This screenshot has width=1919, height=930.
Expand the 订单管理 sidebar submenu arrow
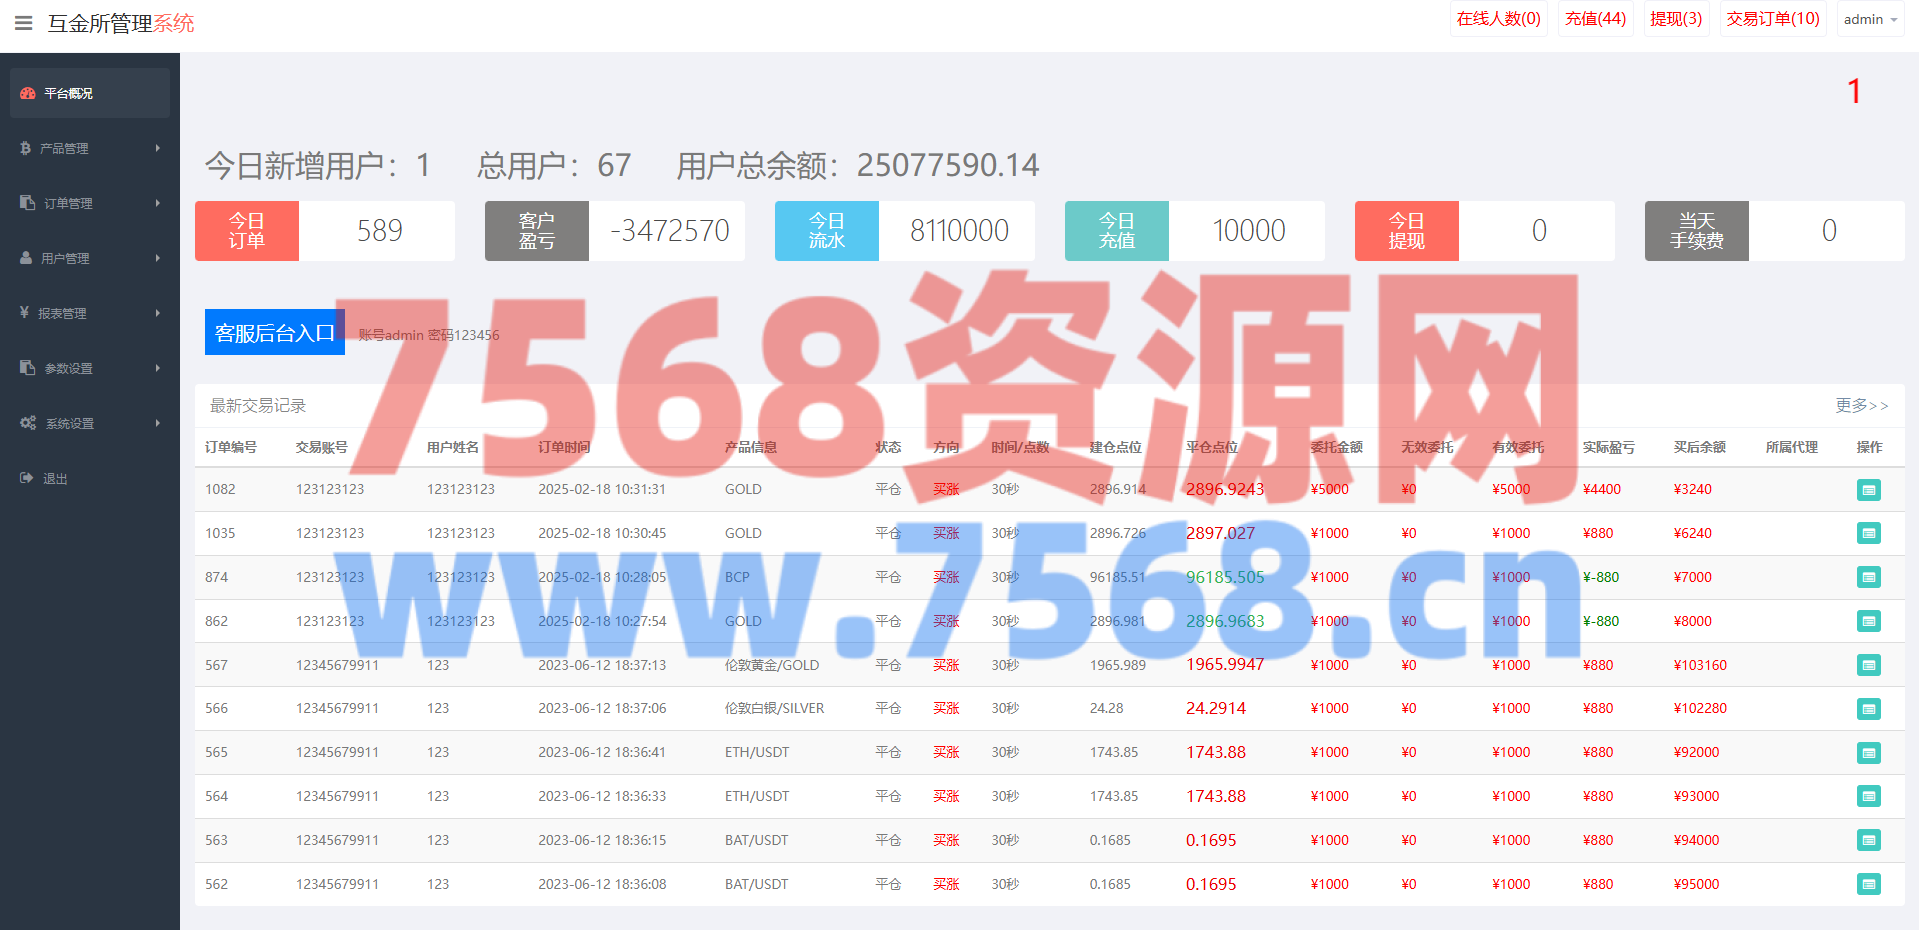[157, 203]
